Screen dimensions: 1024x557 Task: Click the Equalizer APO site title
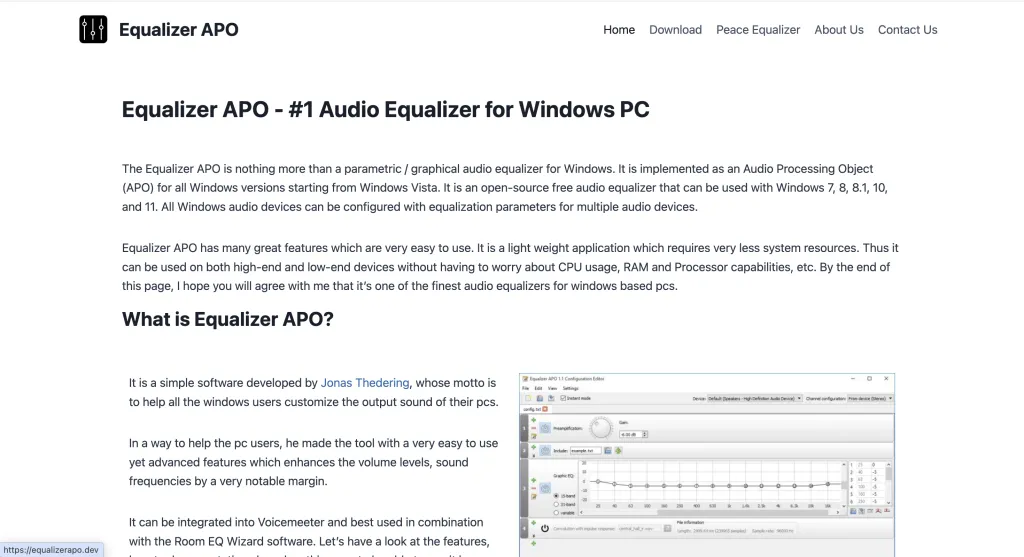[x=178, y=29]
